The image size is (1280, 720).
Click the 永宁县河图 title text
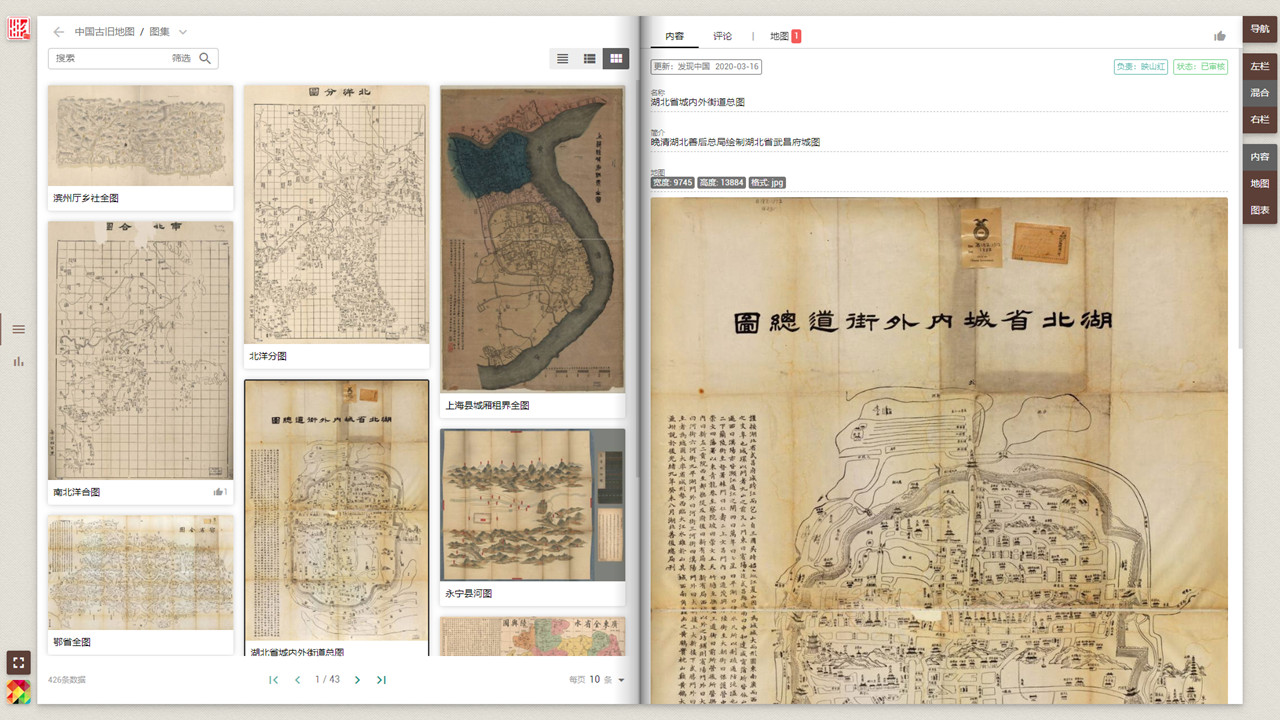point(469,594)
